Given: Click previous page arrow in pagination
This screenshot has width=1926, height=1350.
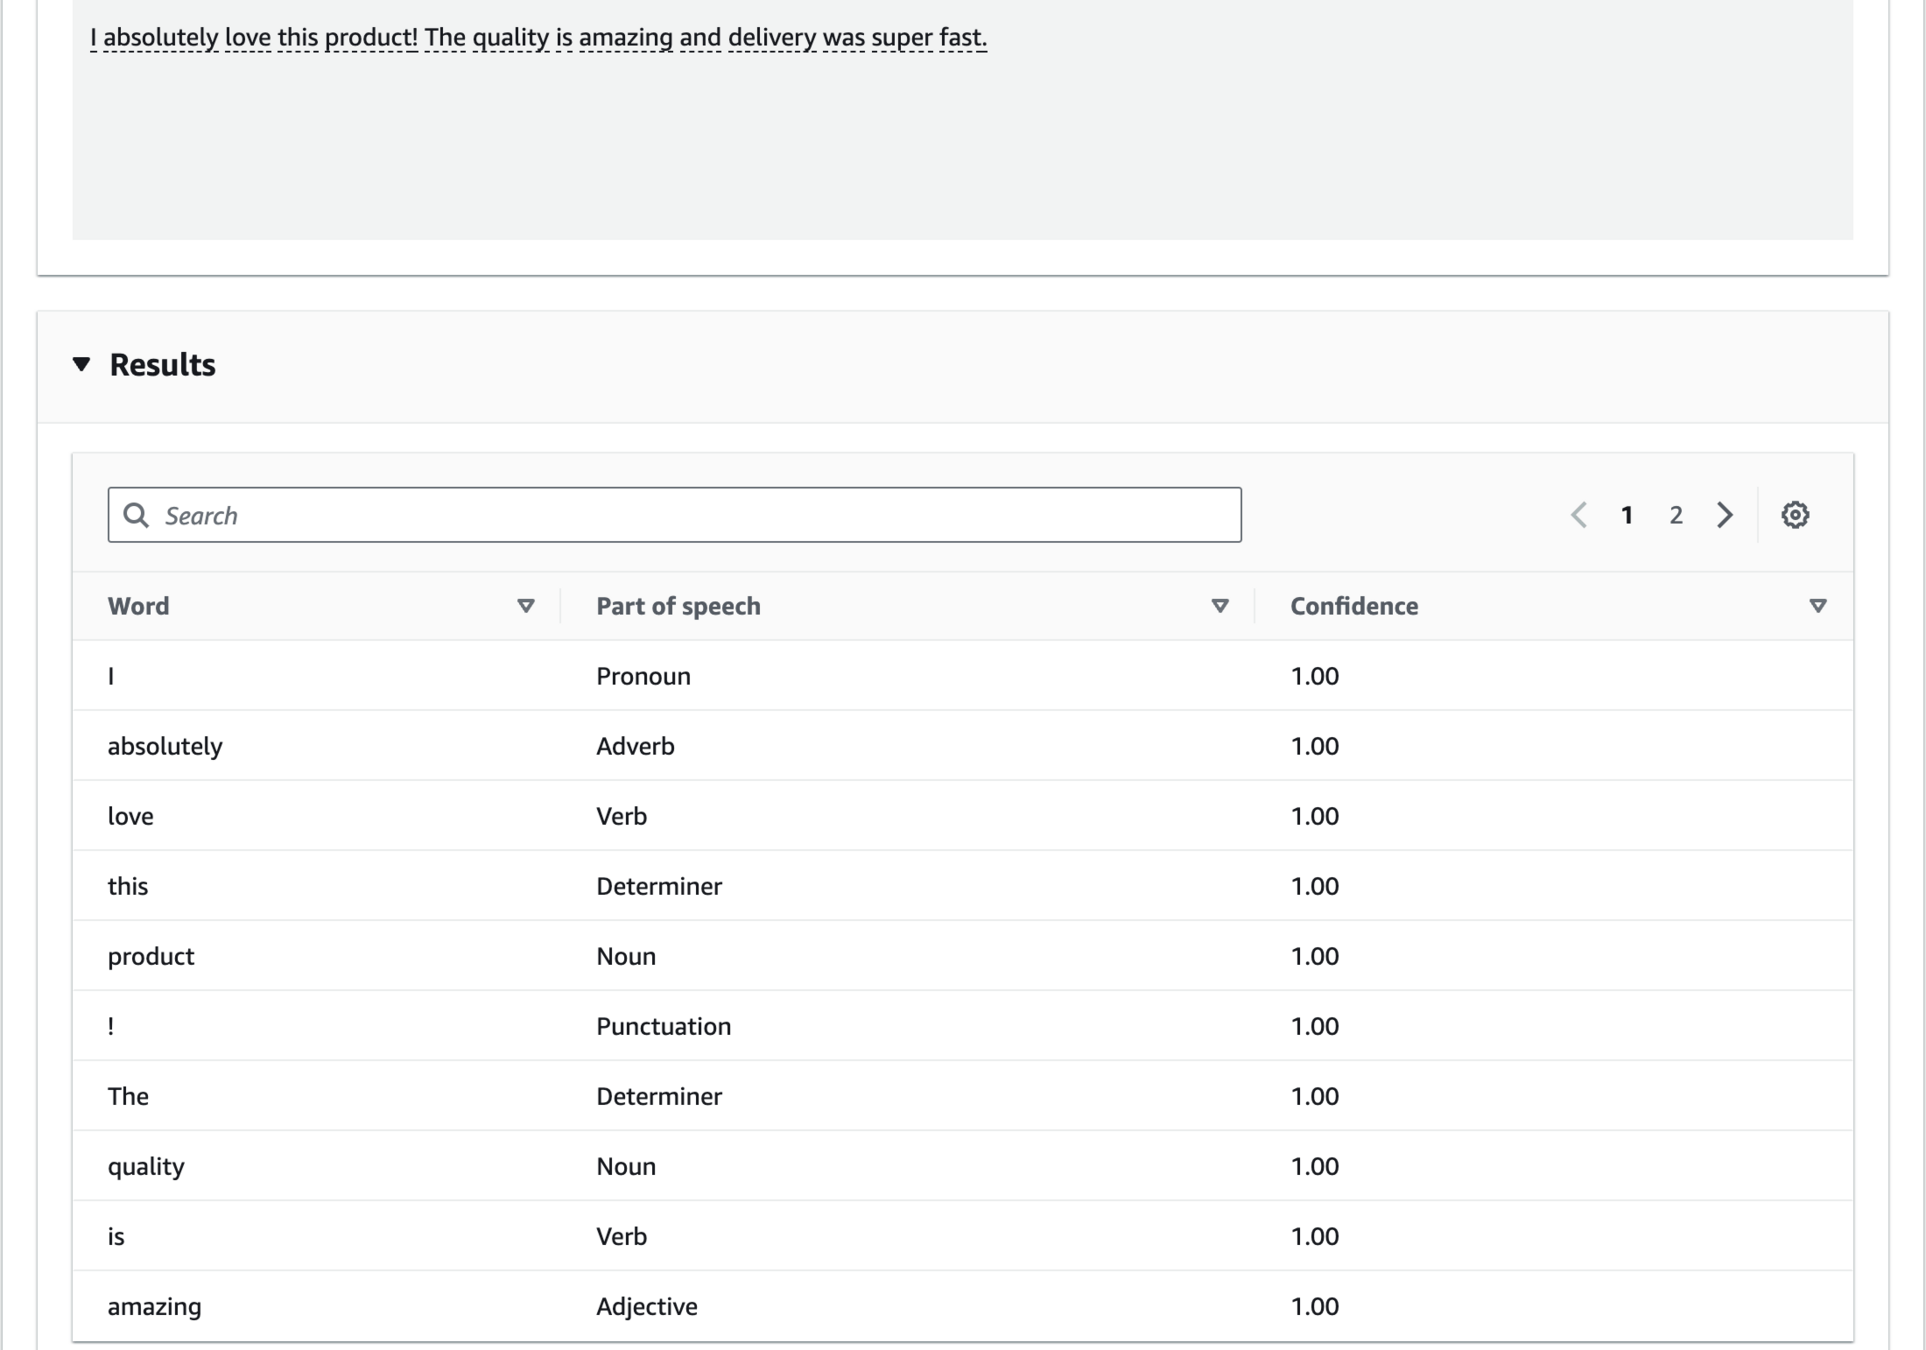Looking at the screenshot, I should pos(1579,515).
